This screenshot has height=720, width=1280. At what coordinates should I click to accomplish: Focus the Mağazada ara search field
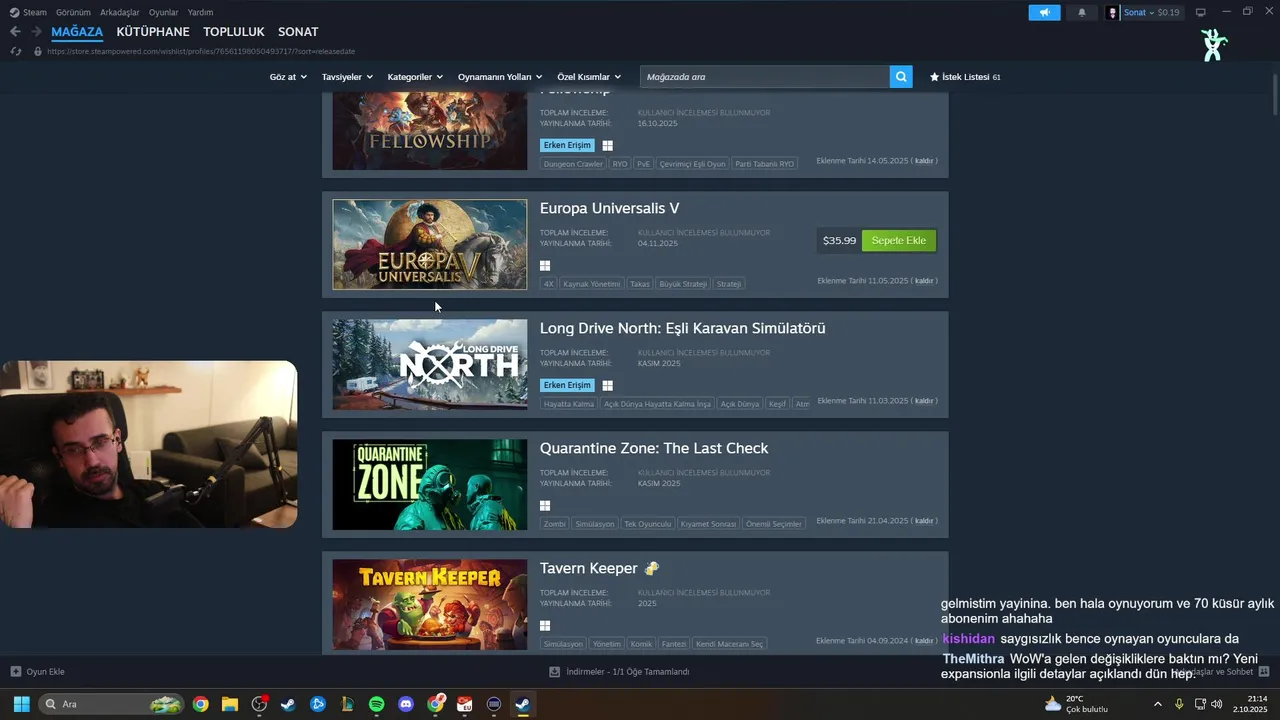tap(765, 76)
